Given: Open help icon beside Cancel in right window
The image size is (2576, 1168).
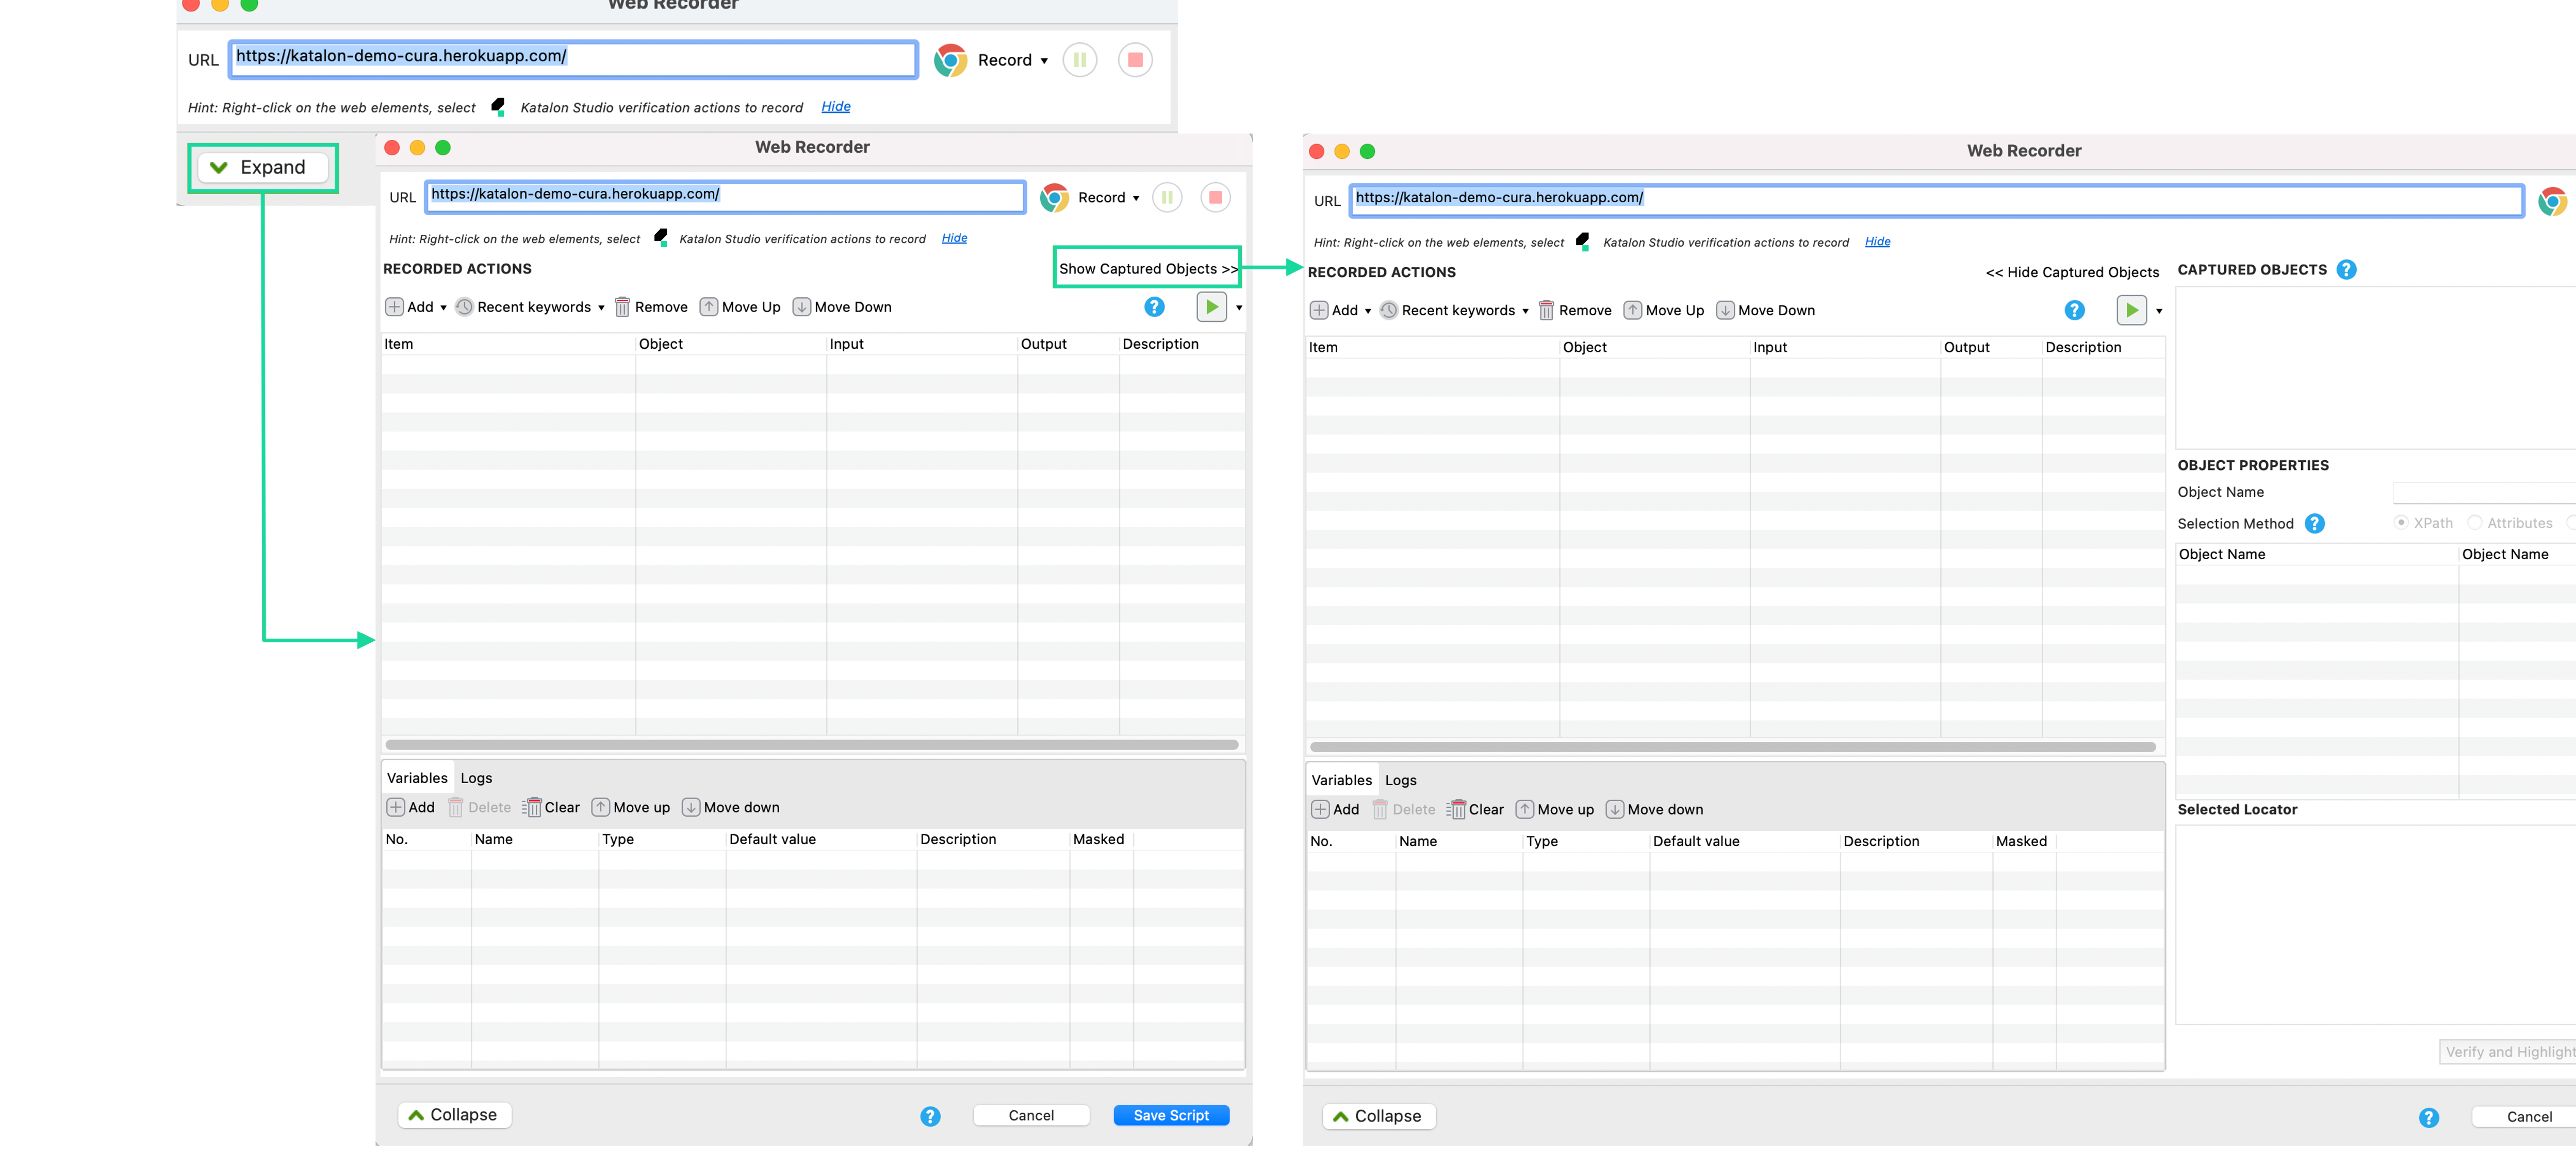Looking at the screenshot, I should (2428, 1118).
